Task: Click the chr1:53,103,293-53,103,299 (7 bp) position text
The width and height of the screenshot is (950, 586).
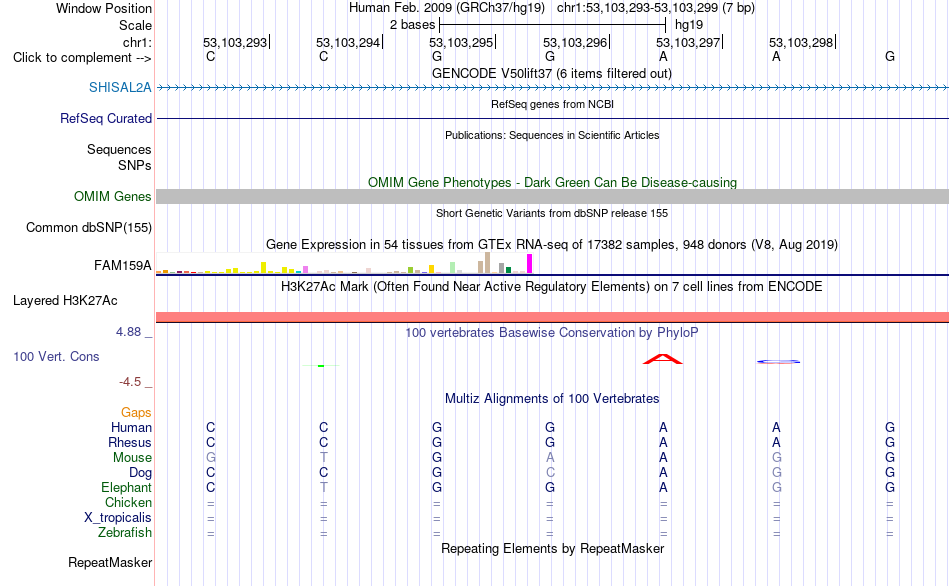Action: click(656, 8)
